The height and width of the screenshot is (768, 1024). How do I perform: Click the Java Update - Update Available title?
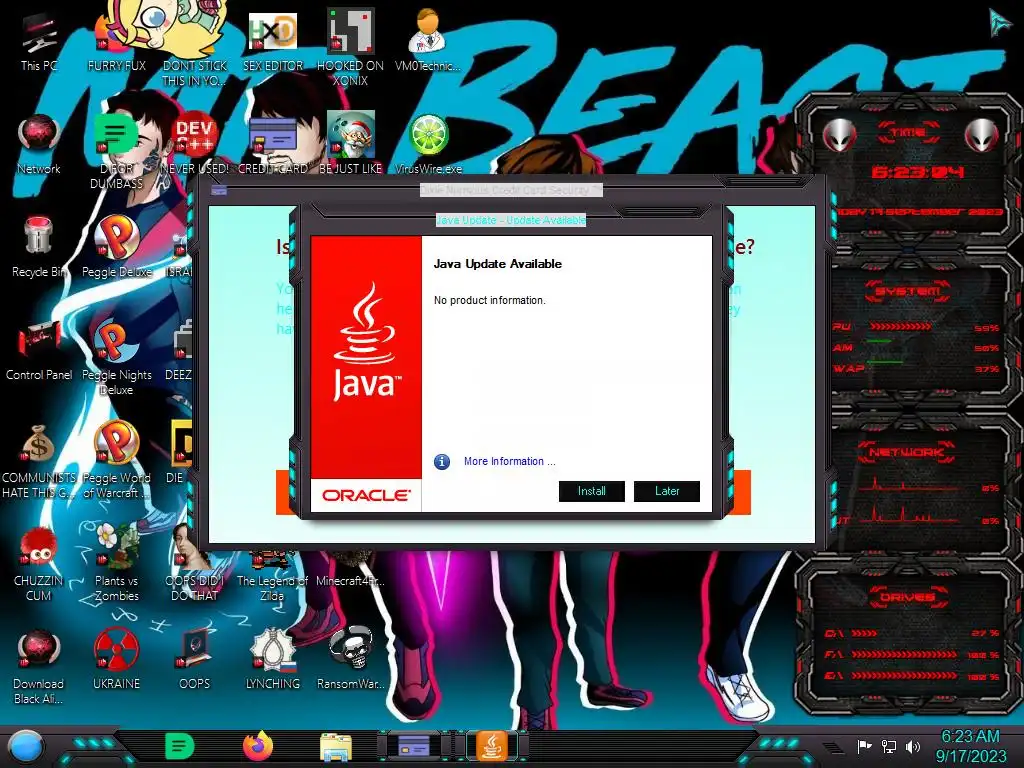point(511,220)
